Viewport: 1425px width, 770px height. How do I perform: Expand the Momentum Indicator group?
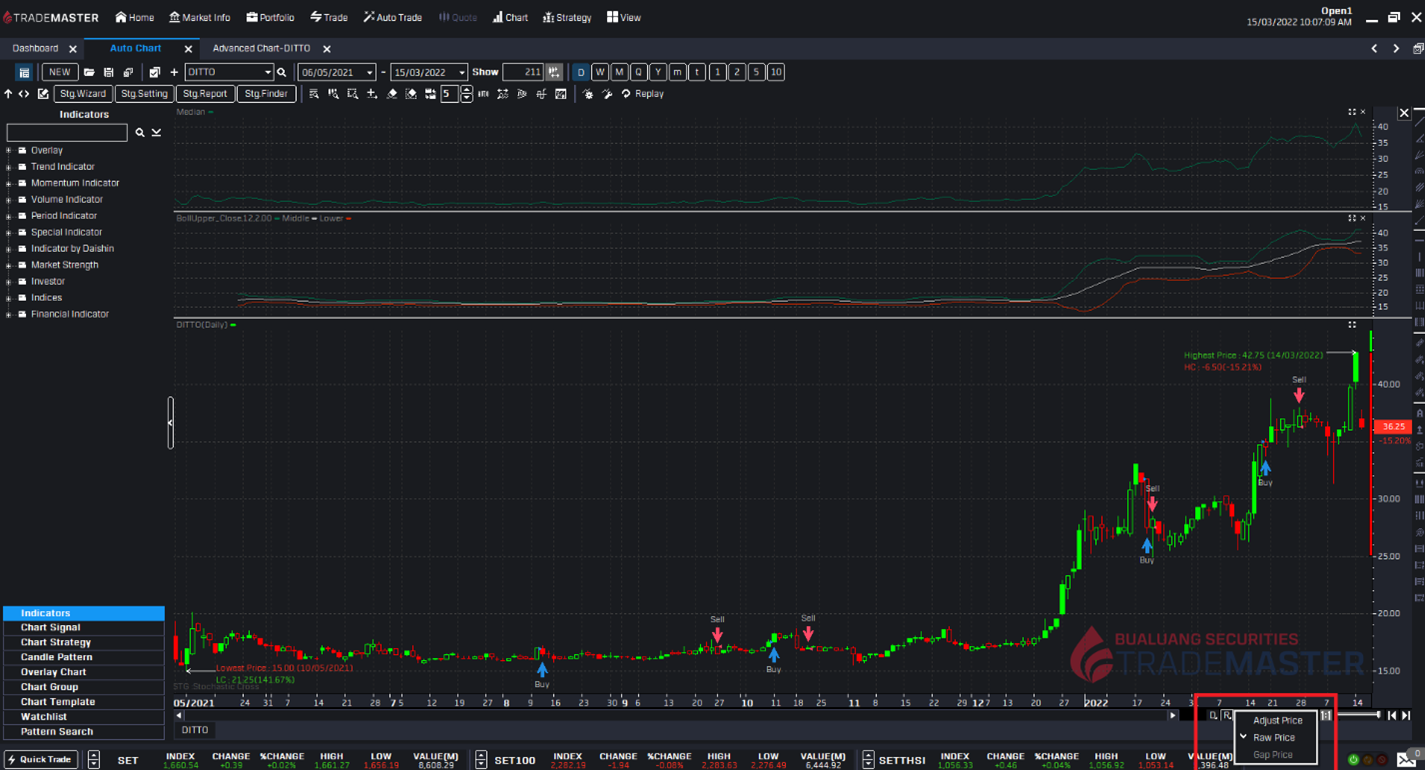9,183
